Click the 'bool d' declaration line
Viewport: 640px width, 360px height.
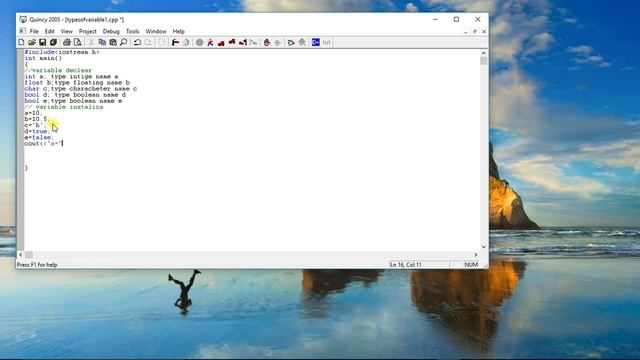tap(75, 95)
